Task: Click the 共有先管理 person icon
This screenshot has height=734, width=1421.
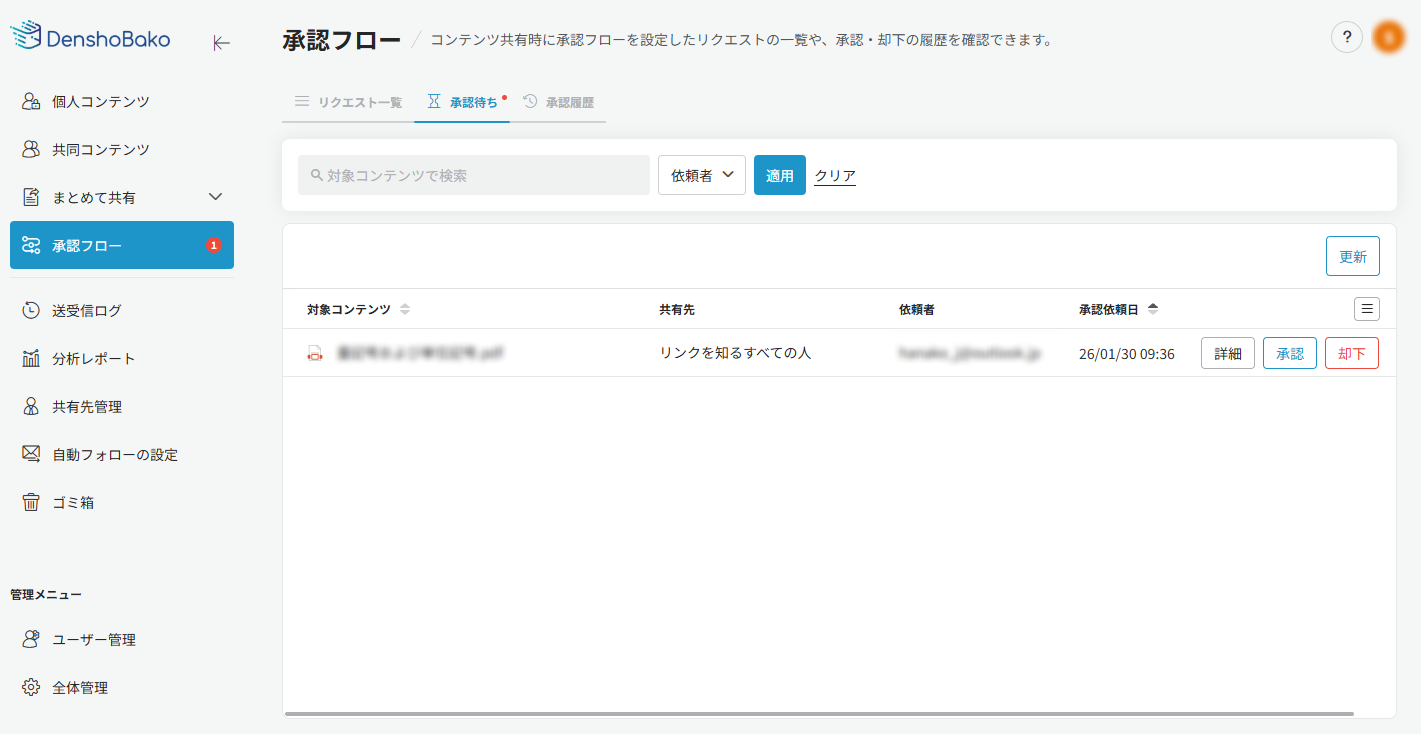Action: click(x=31, y=406)
